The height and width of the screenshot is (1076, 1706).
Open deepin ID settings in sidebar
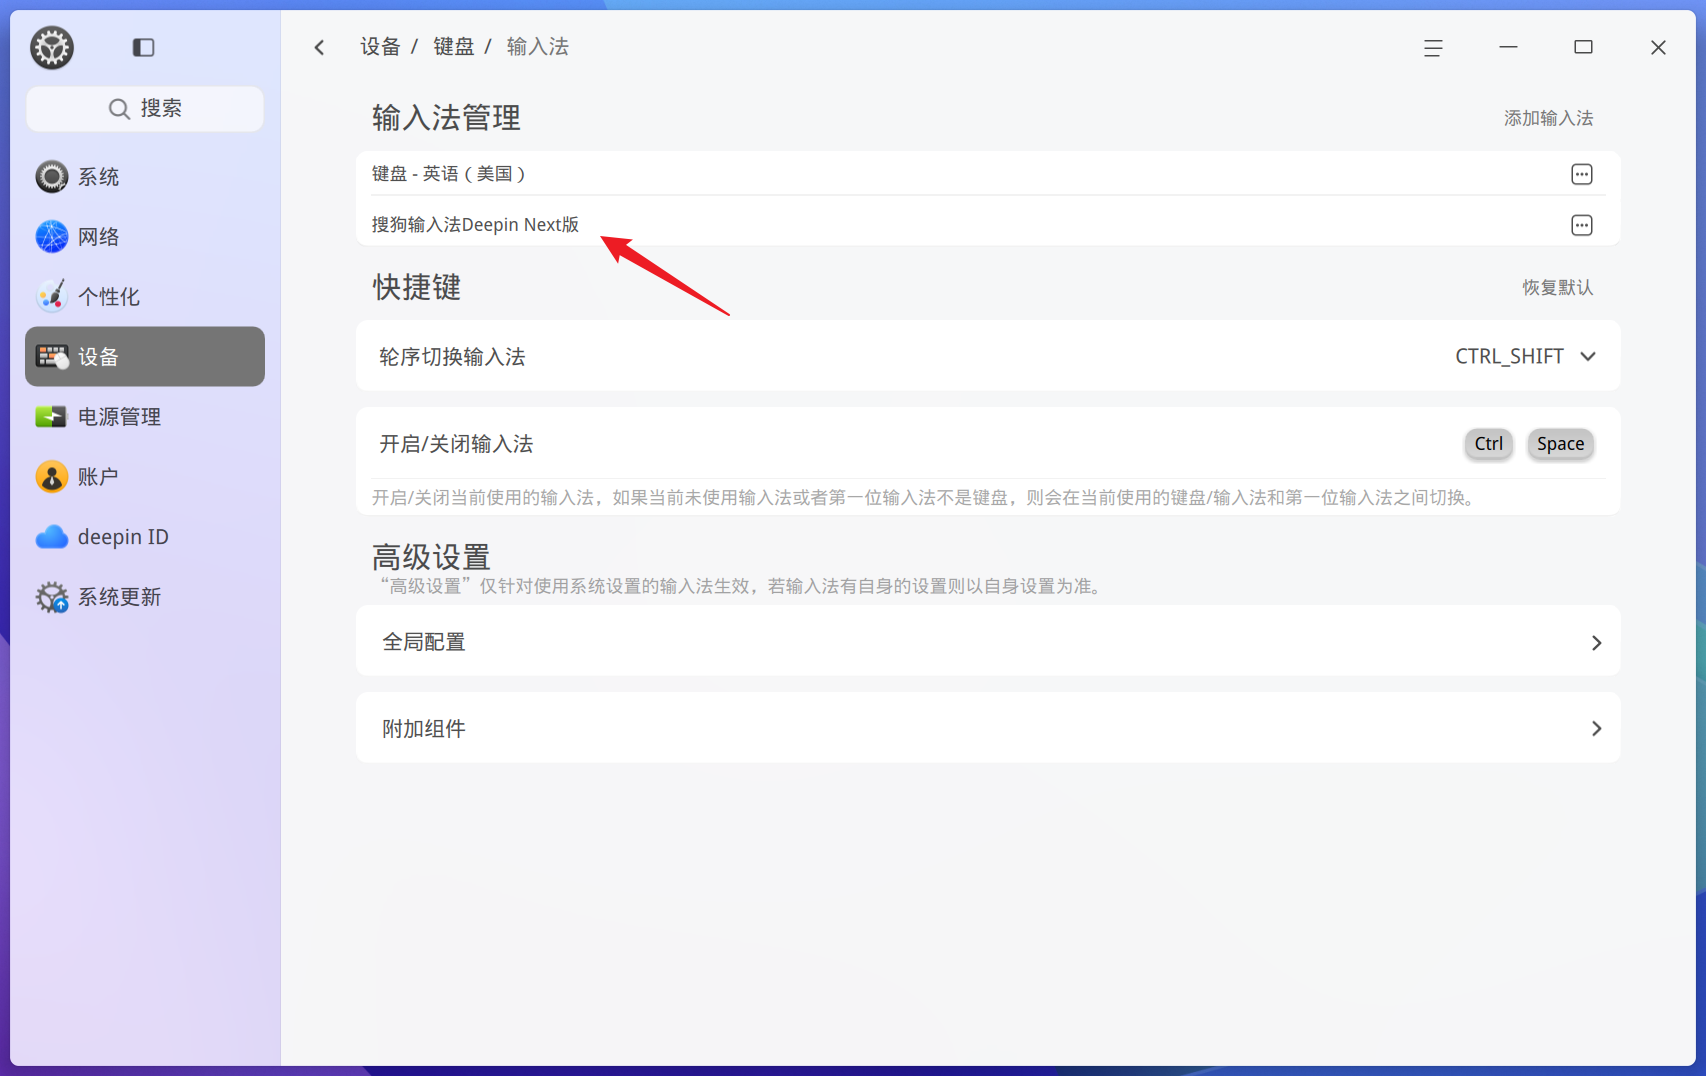pyautogui.click(x=145, y=537)
